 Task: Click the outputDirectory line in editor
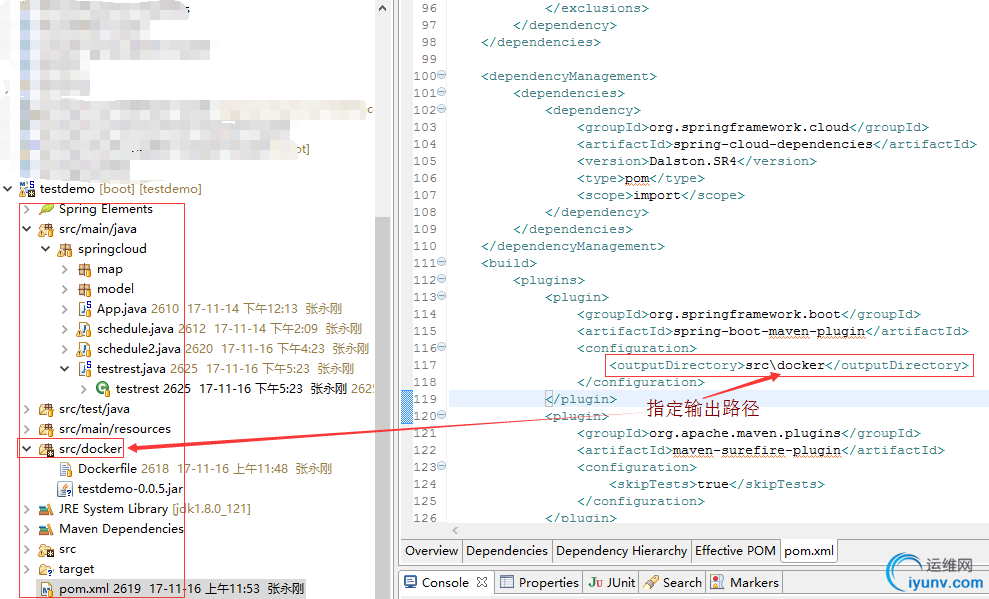click(788, 366)
